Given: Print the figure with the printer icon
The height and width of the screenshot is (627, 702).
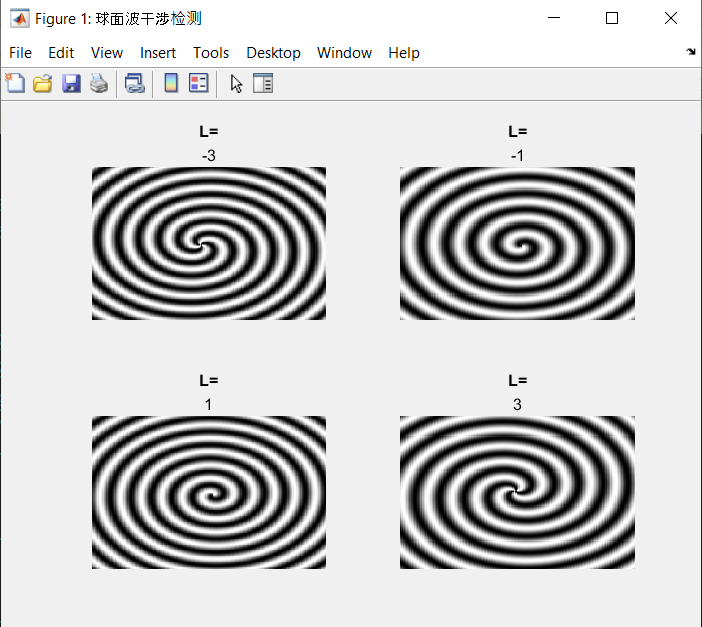Looking at the screenshot, I should point(99,83).
